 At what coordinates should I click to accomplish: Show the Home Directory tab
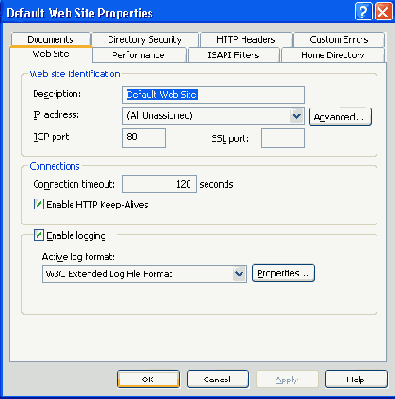(333, 55)
